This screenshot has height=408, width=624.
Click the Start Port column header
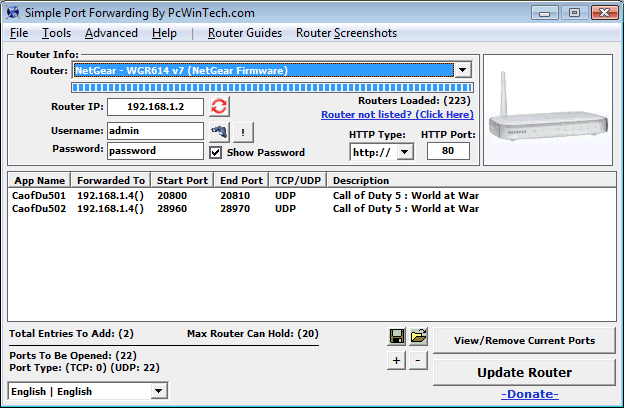pos(182,180)
